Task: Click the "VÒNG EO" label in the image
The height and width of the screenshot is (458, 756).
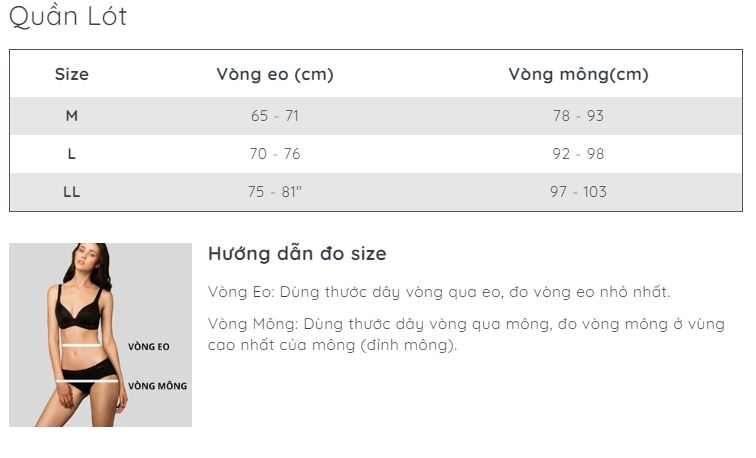Action: 149,347
